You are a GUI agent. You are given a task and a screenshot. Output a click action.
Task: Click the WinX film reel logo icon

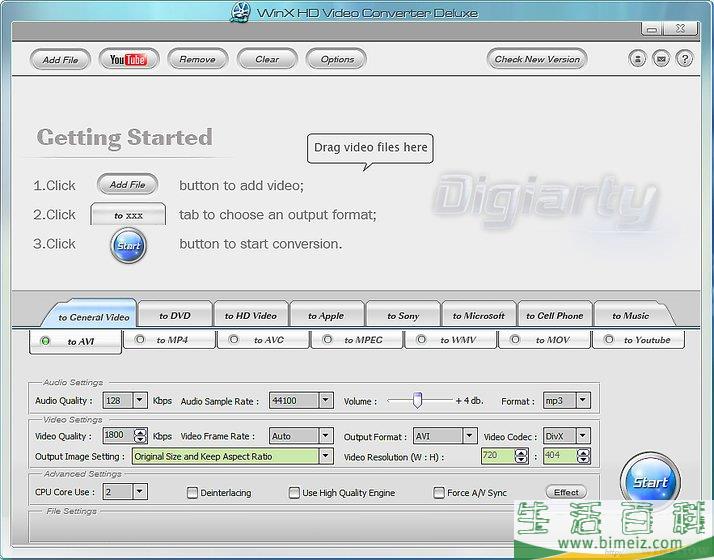coord(240,12)
